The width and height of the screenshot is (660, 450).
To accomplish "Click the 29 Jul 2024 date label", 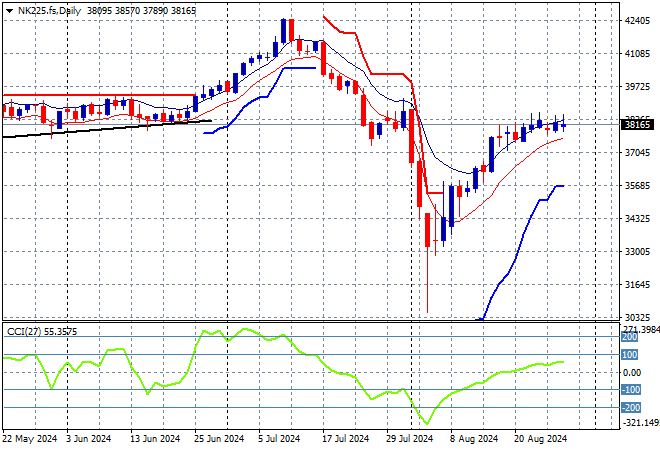I will point(407,438).
